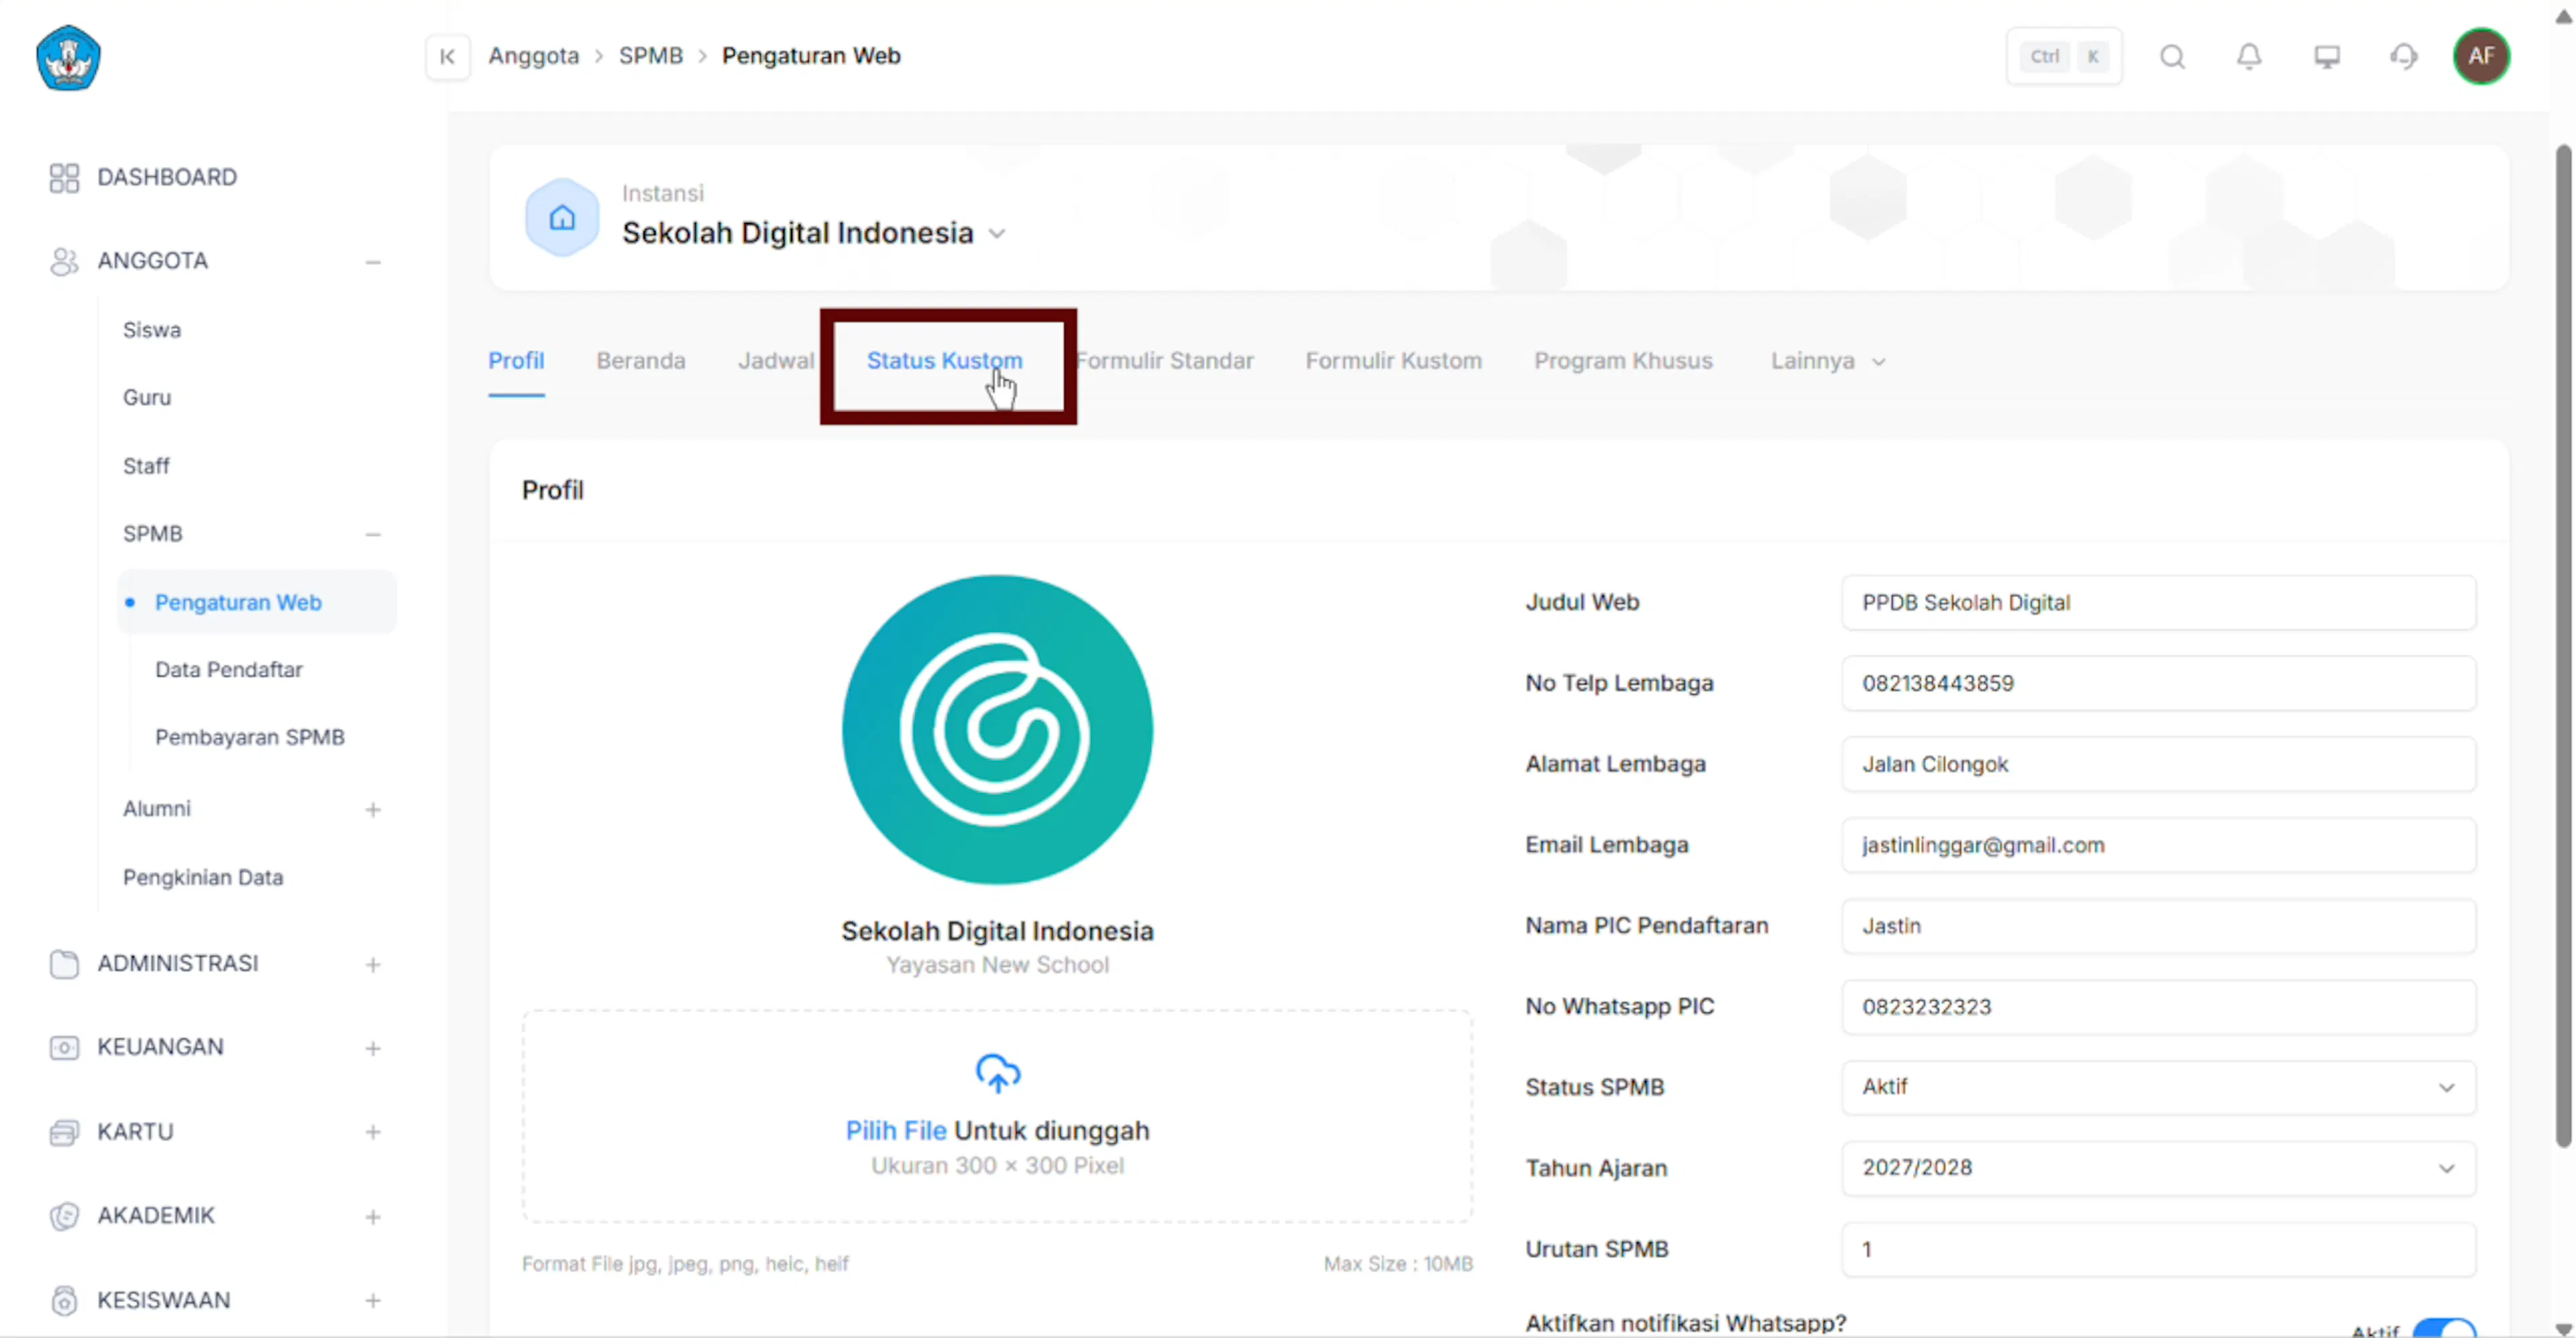
Task: Expand the Kesiswaan section
Action: coord(373,1301)
